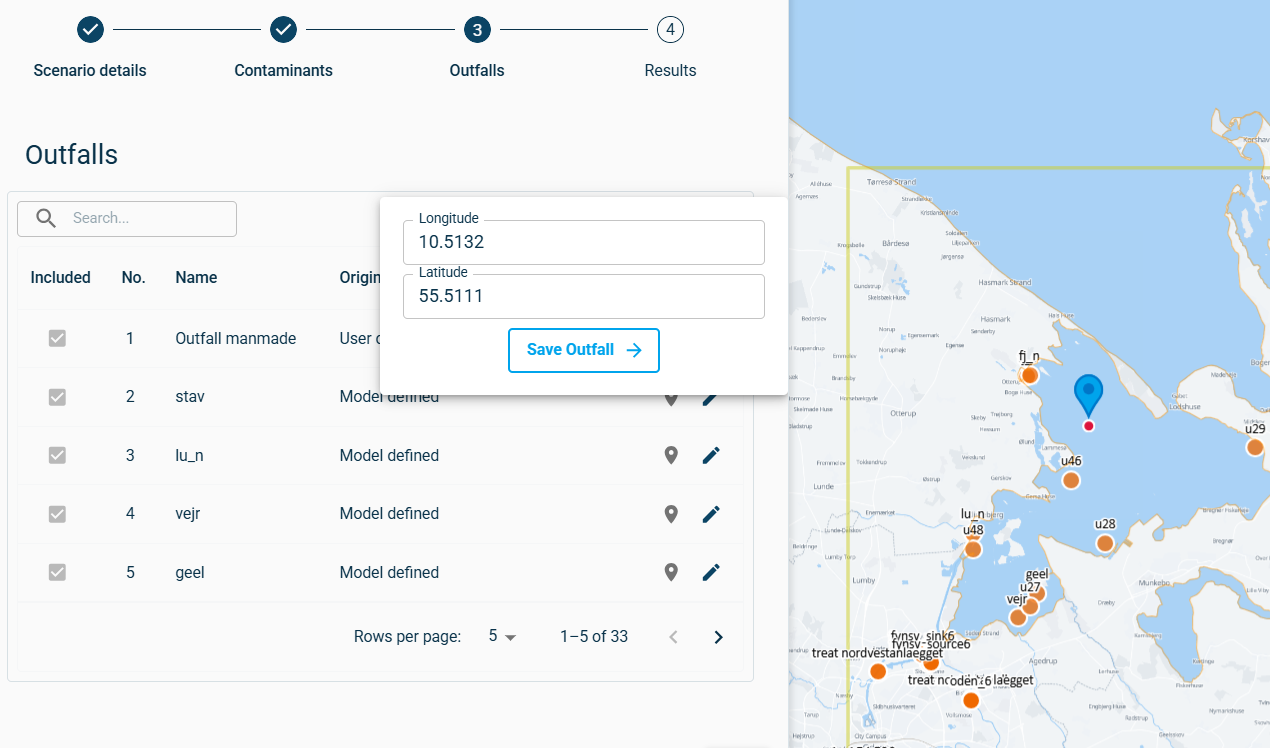Click the blue location marker on map
The image size is (1270, 748).
pos(1088,394)
